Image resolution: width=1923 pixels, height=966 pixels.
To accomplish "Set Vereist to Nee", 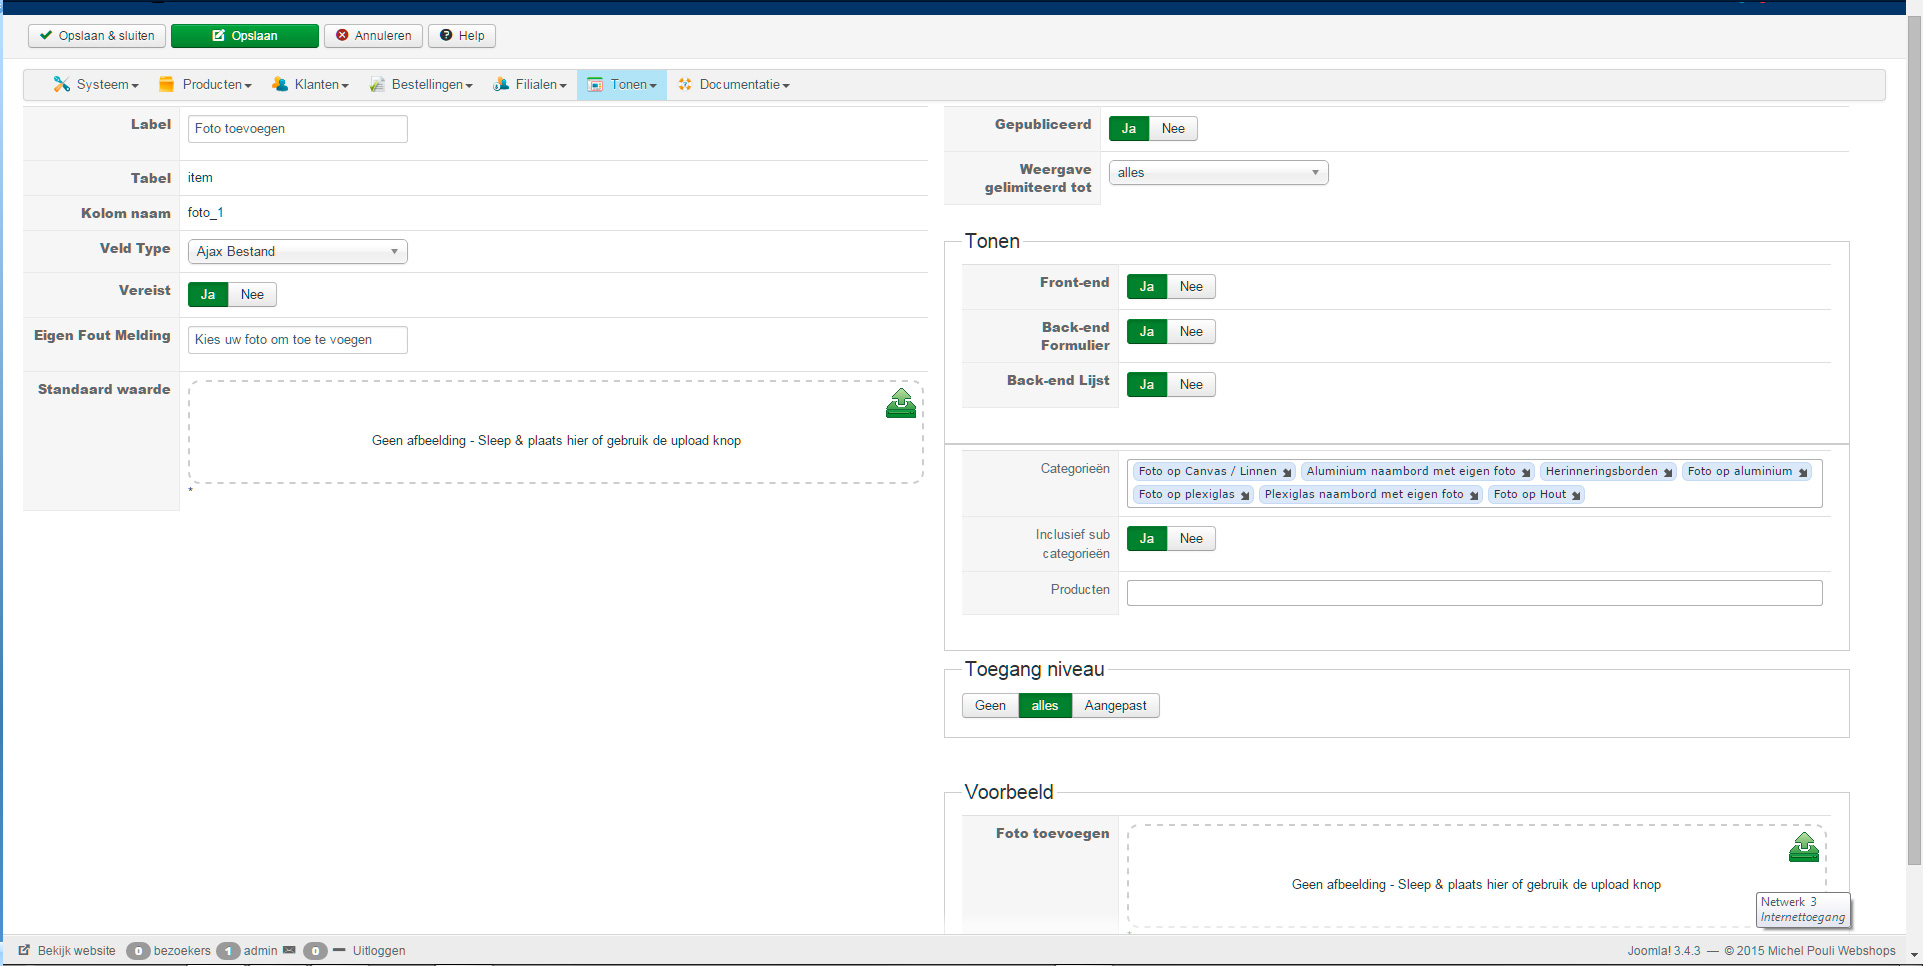I will pos(252,294).
